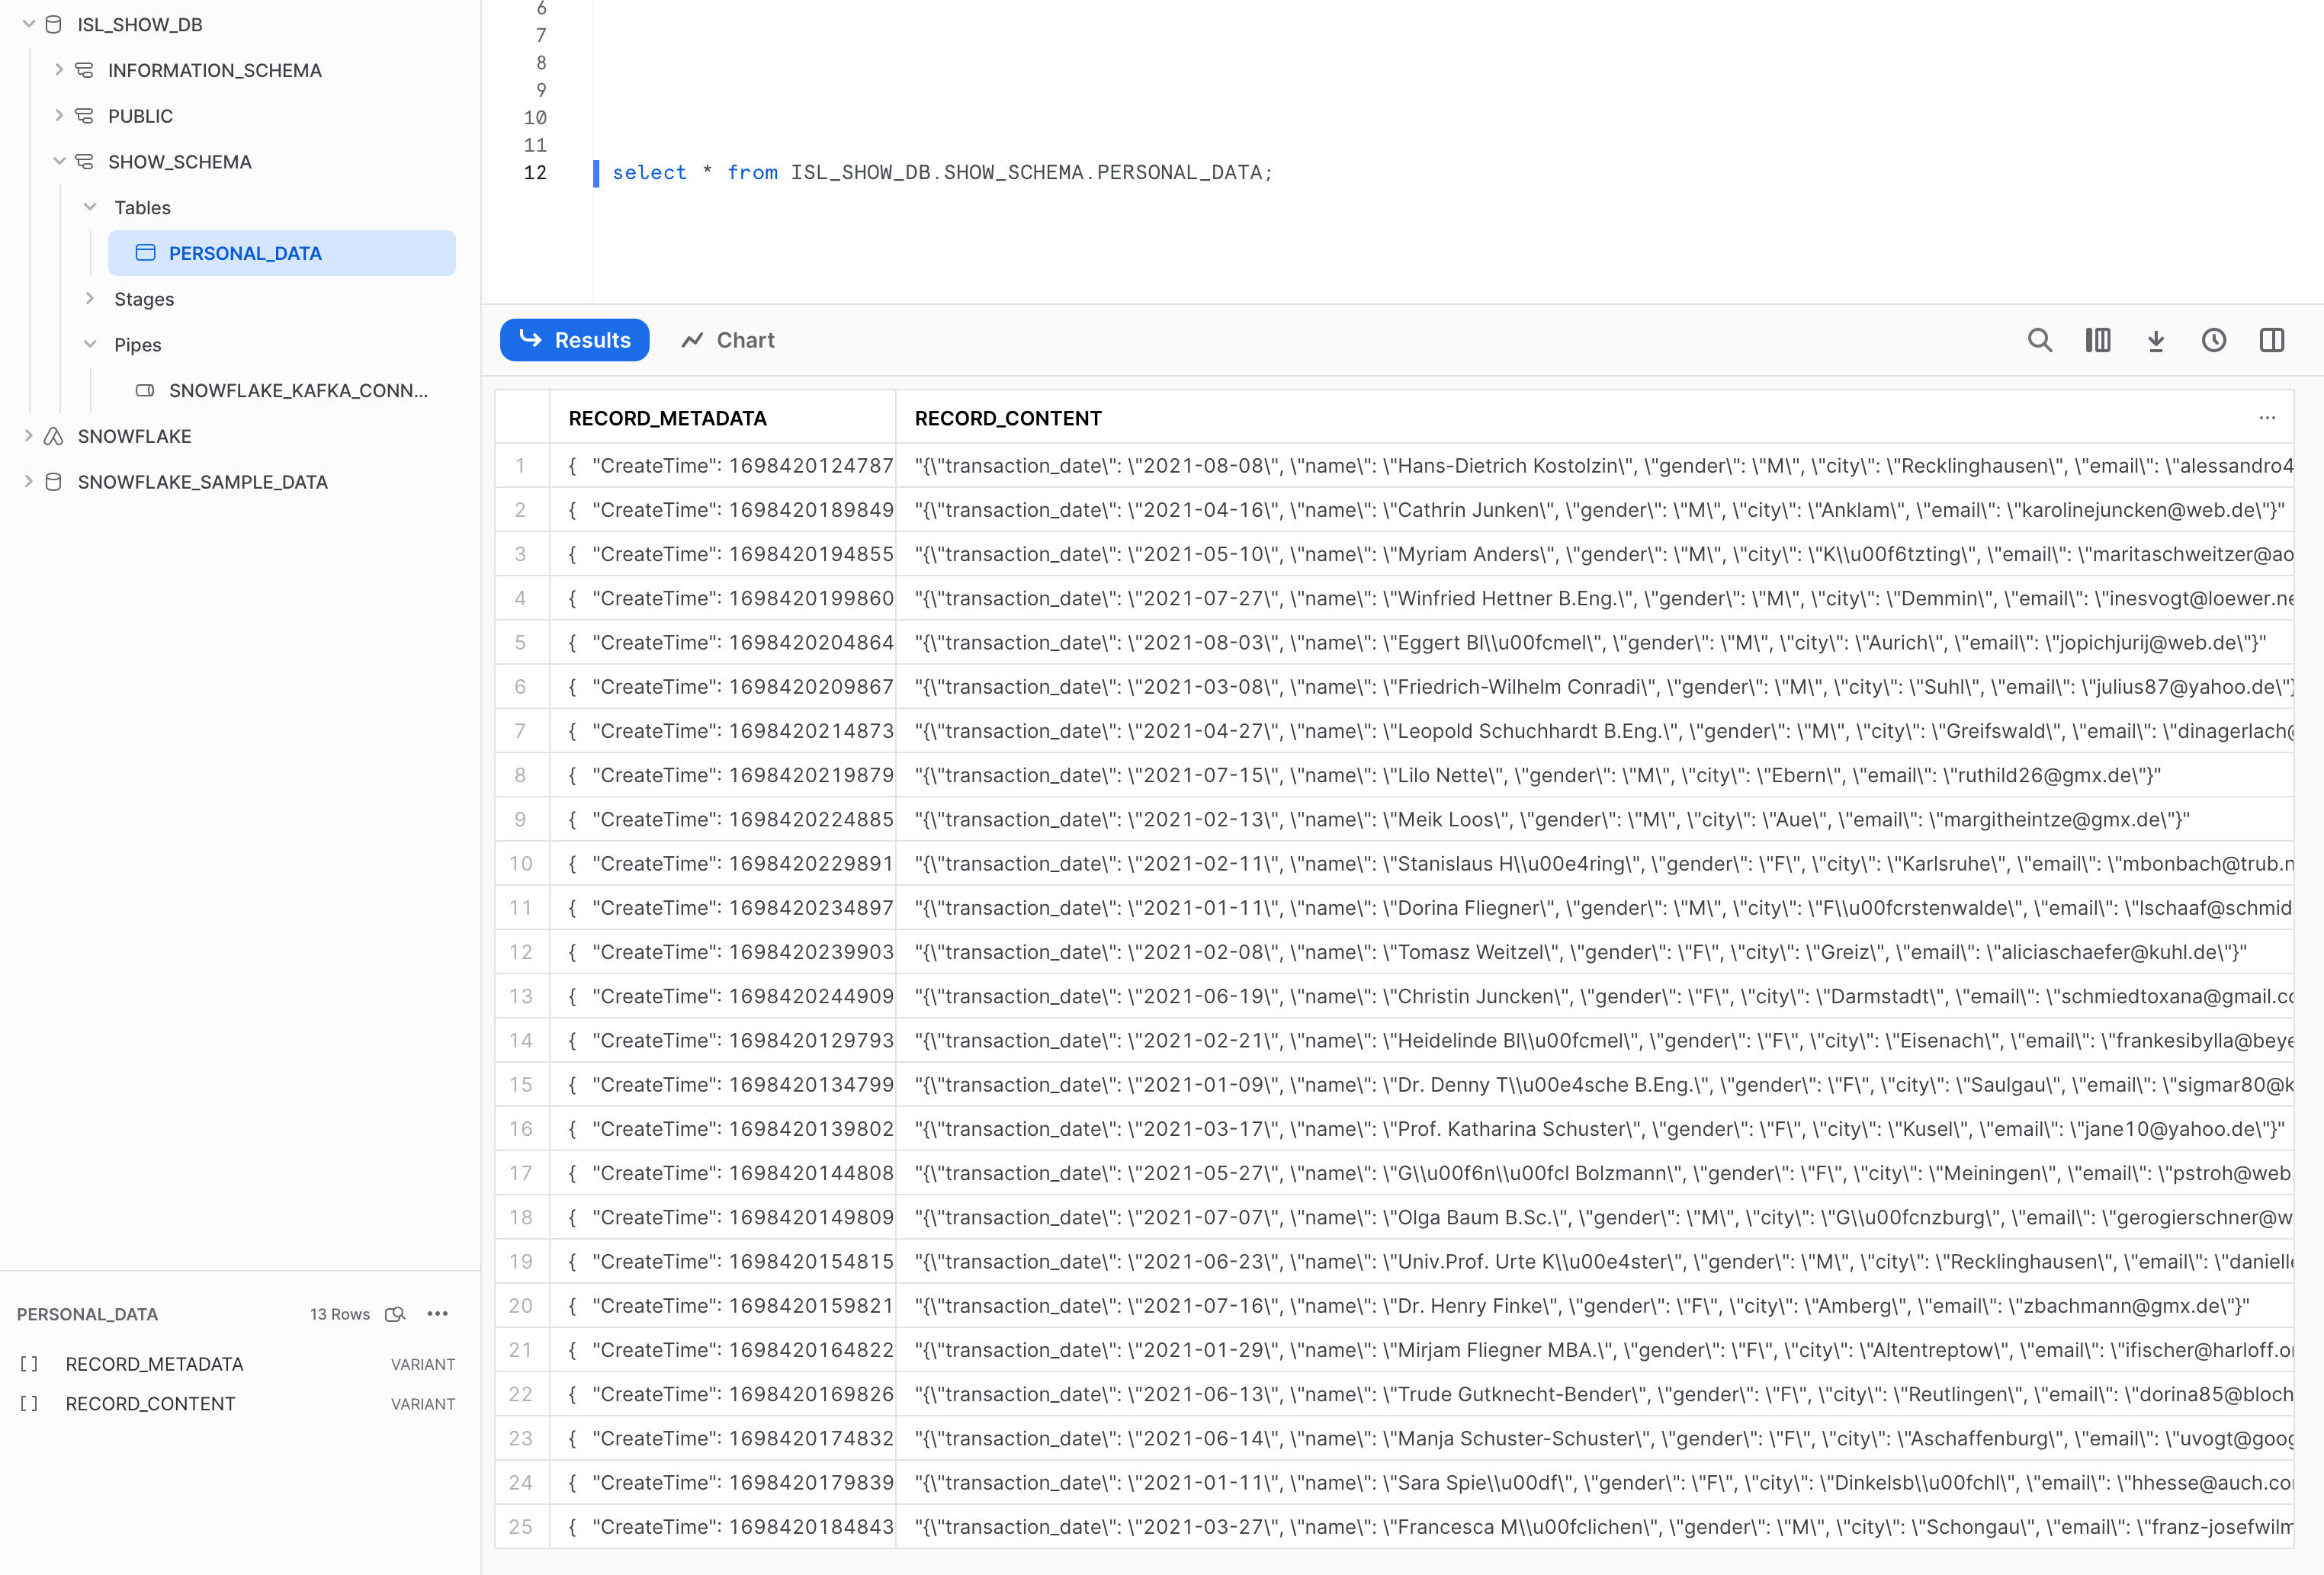Select row 1 metadata cell 1698420124787
Image resolution: width=2324 pixels, height=1575 pixels.
(723, 466)
